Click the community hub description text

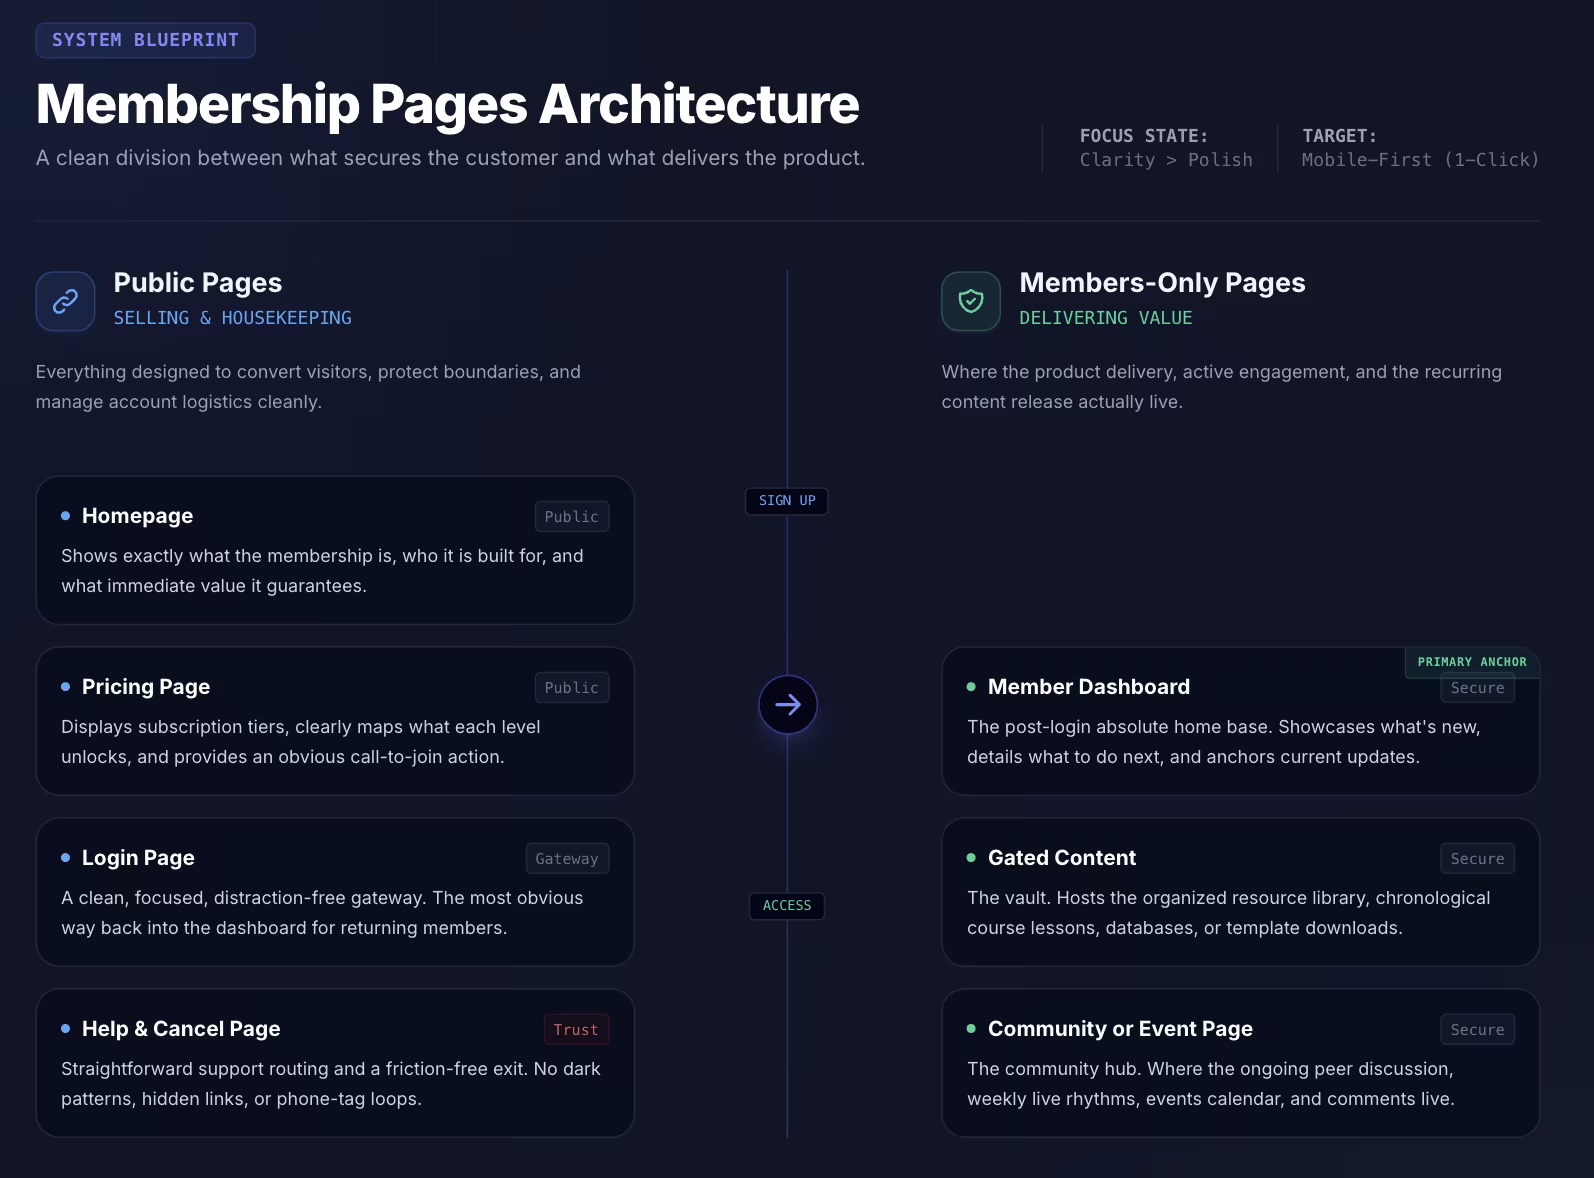(x=1211, y=1084)
